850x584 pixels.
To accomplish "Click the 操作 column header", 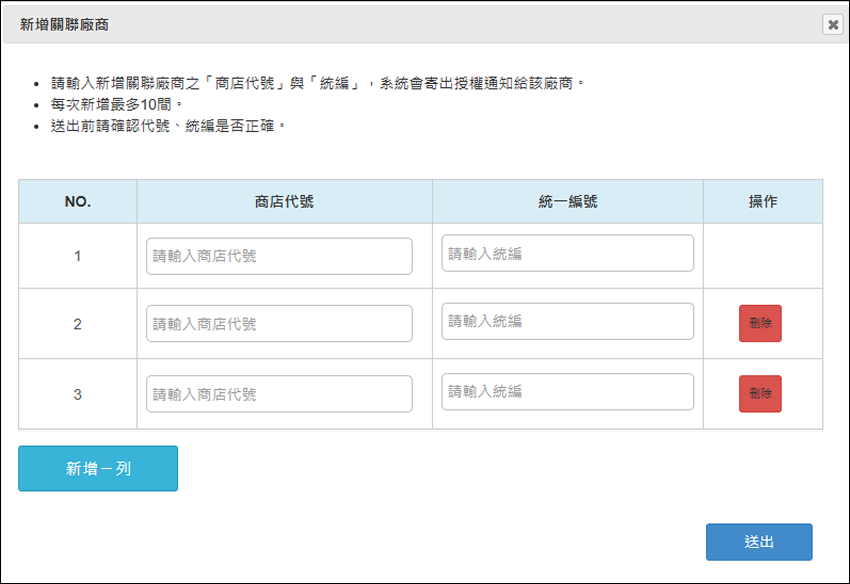I will 763,202.
